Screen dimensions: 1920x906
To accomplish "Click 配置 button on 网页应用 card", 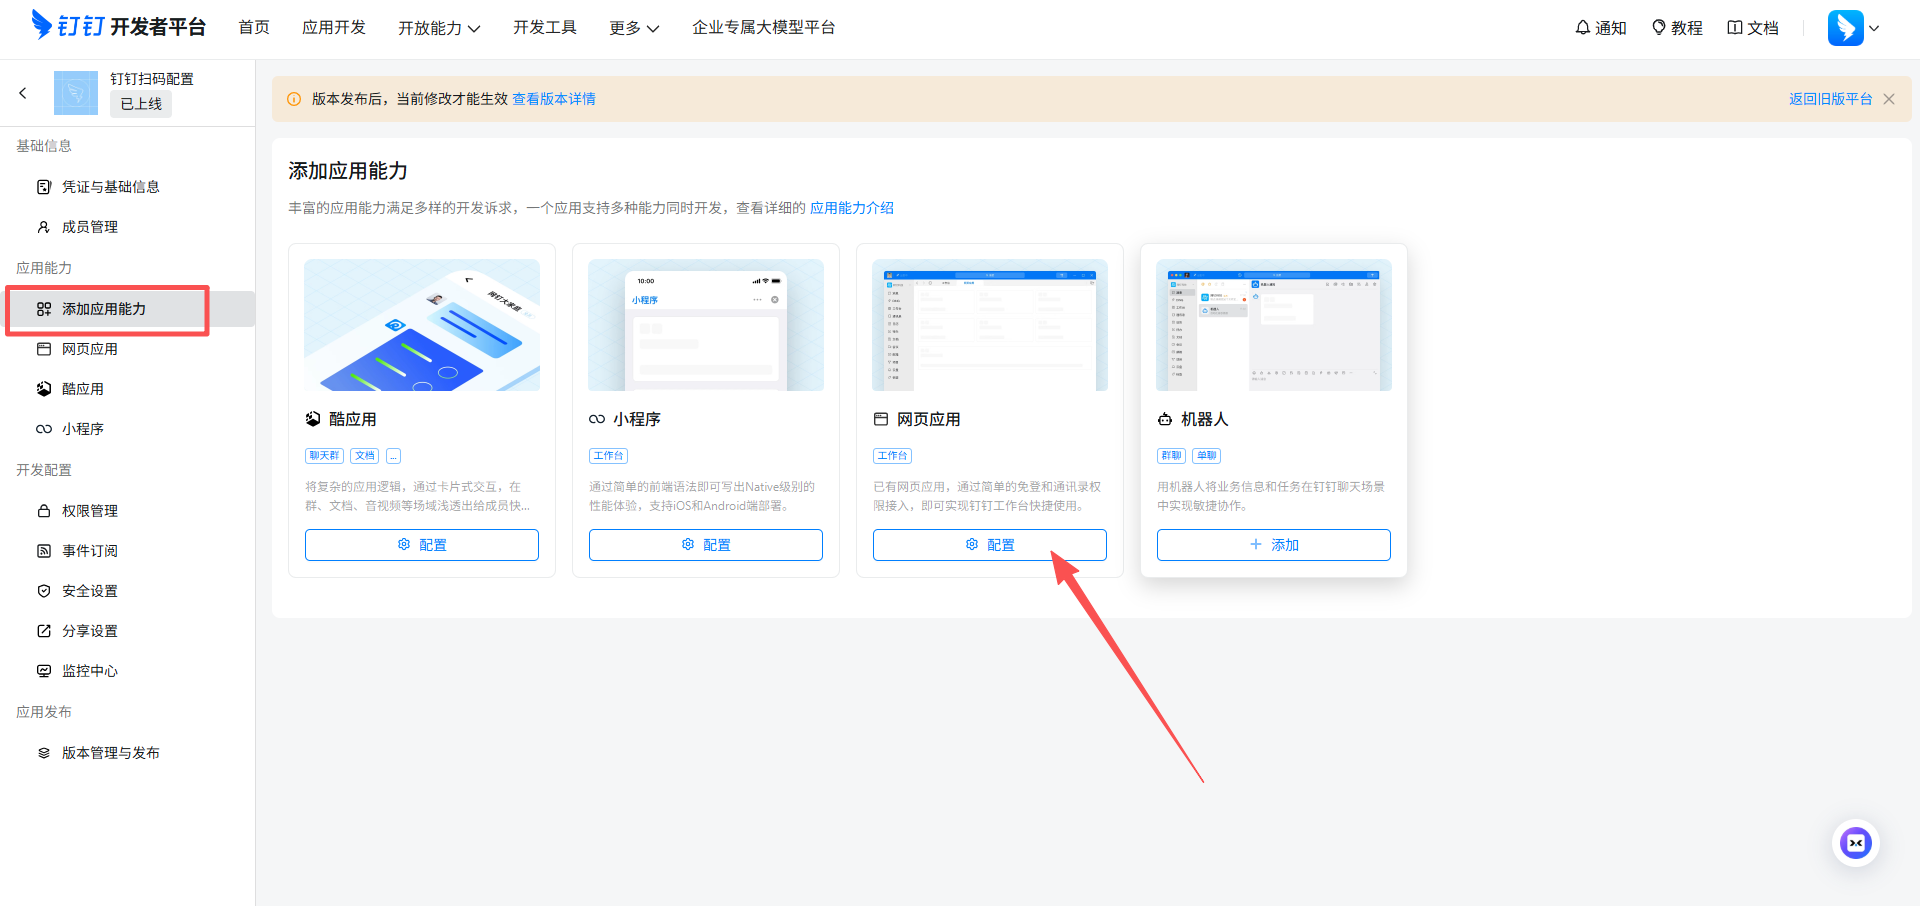I will [x=990, y=545].
